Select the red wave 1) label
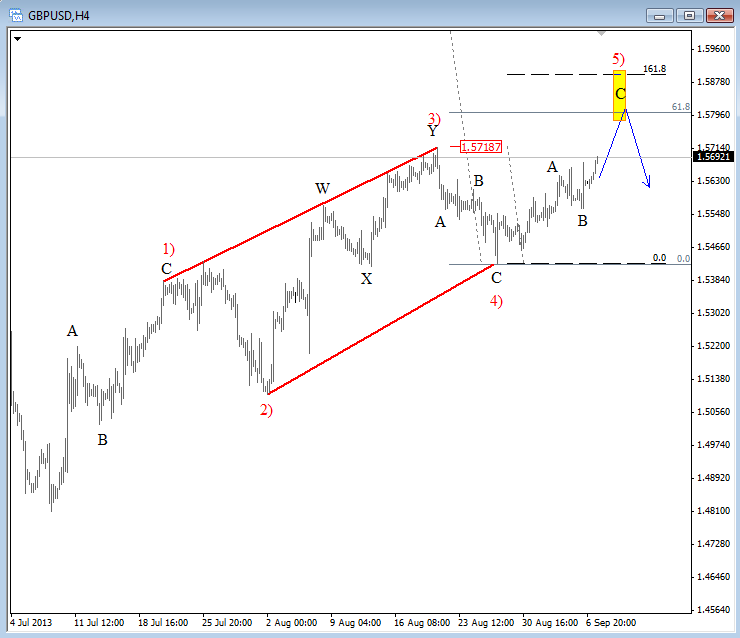740x638 pixels. [168, 248]
